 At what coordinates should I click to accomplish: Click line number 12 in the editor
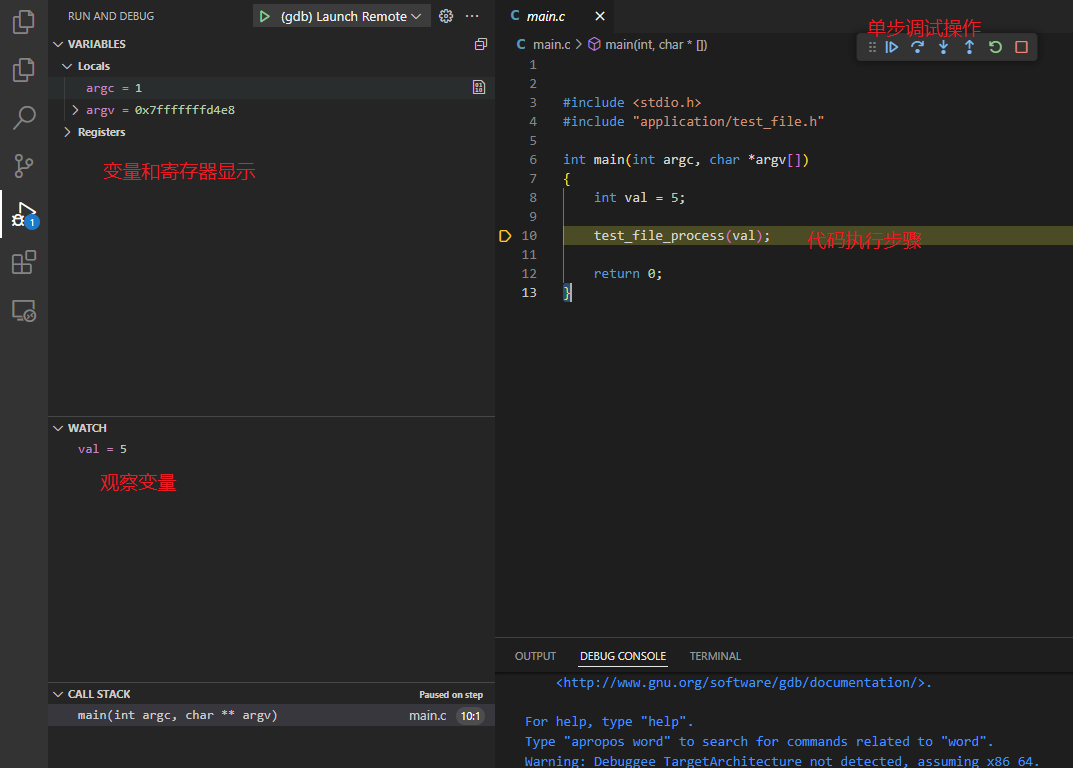pyautogui.click(x=529, y=274)
